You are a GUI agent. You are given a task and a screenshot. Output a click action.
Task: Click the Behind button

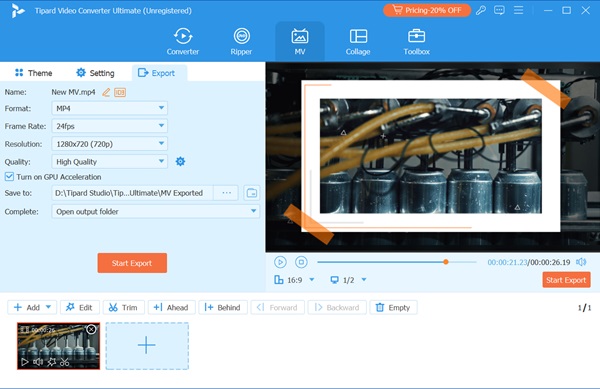click(223, 308)
